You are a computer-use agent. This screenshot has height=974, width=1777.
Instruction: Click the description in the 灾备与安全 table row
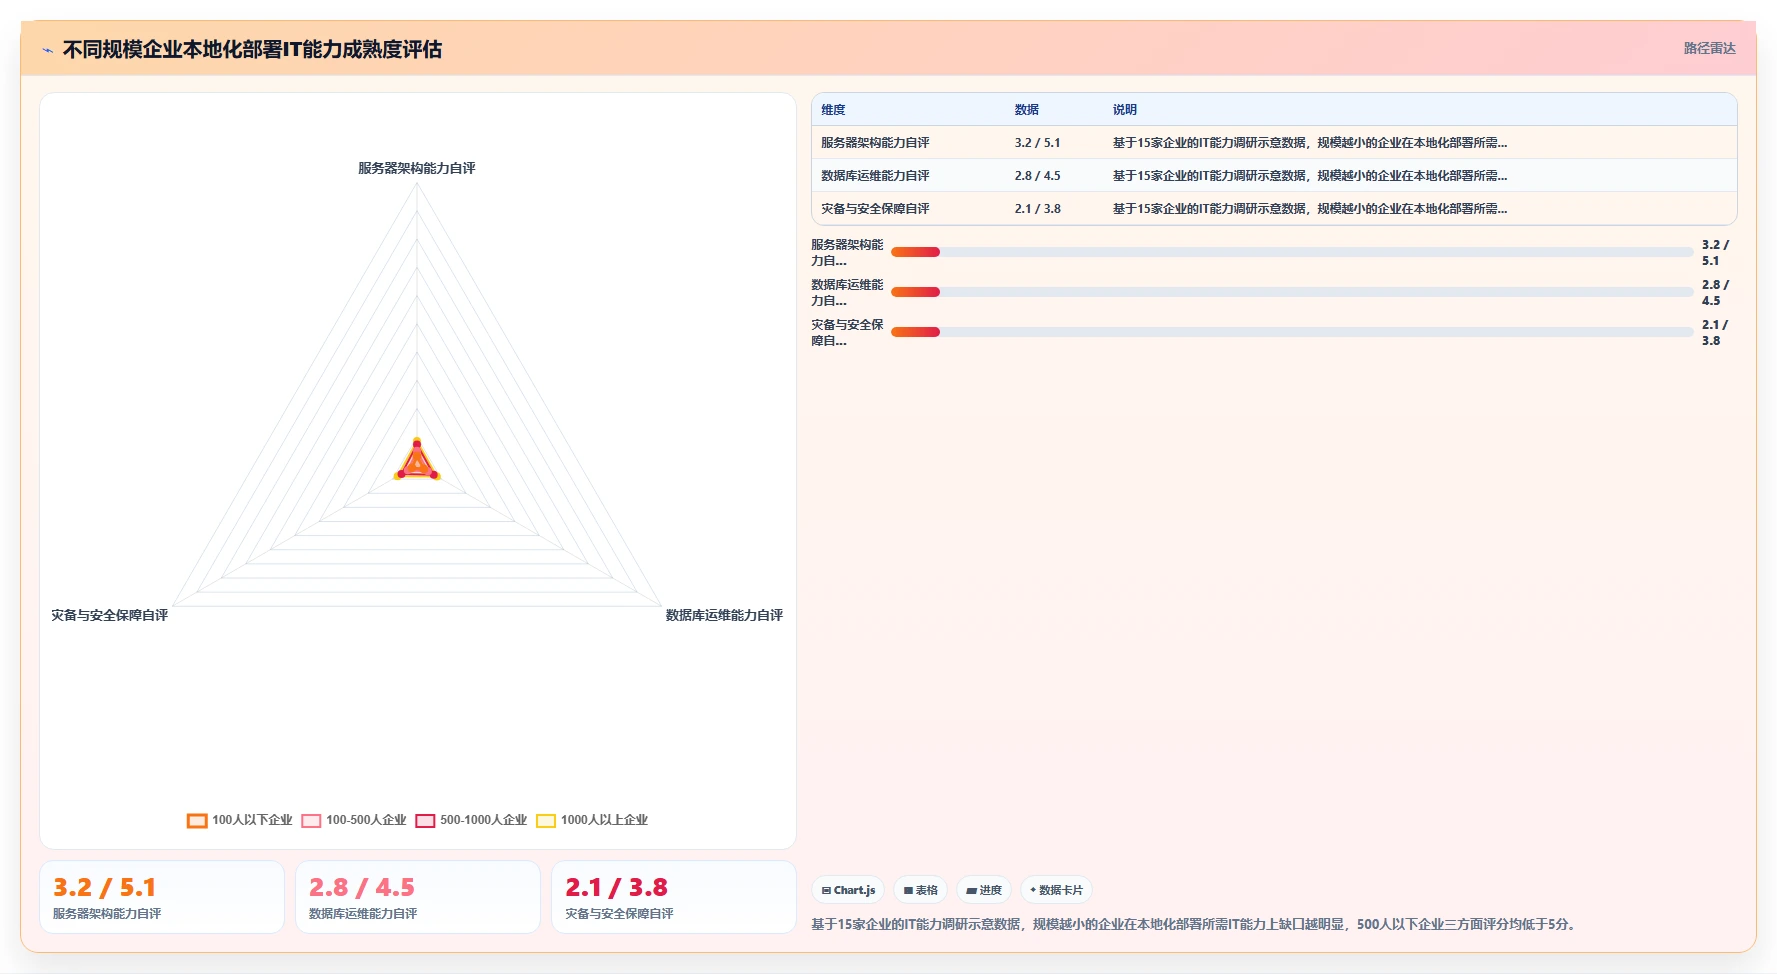click(x=1310, y=209)
